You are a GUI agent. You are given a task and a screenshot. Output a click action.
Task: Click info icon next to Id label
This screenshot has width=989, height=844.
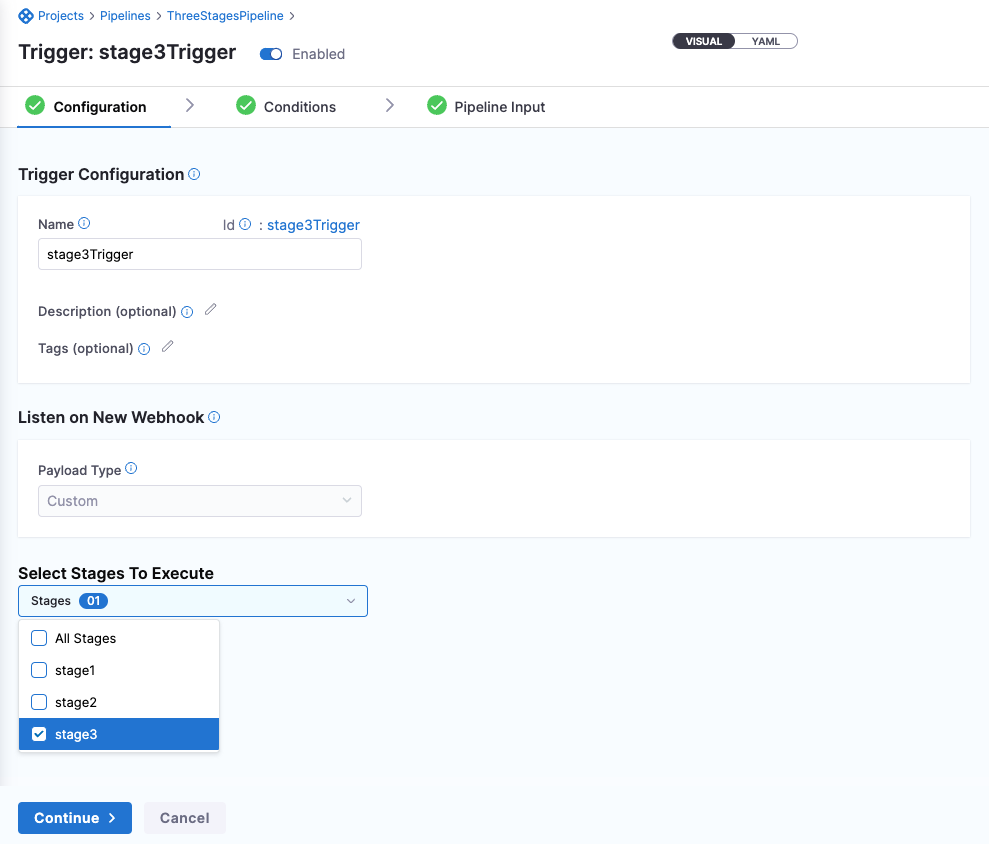[x=245, y=225]
